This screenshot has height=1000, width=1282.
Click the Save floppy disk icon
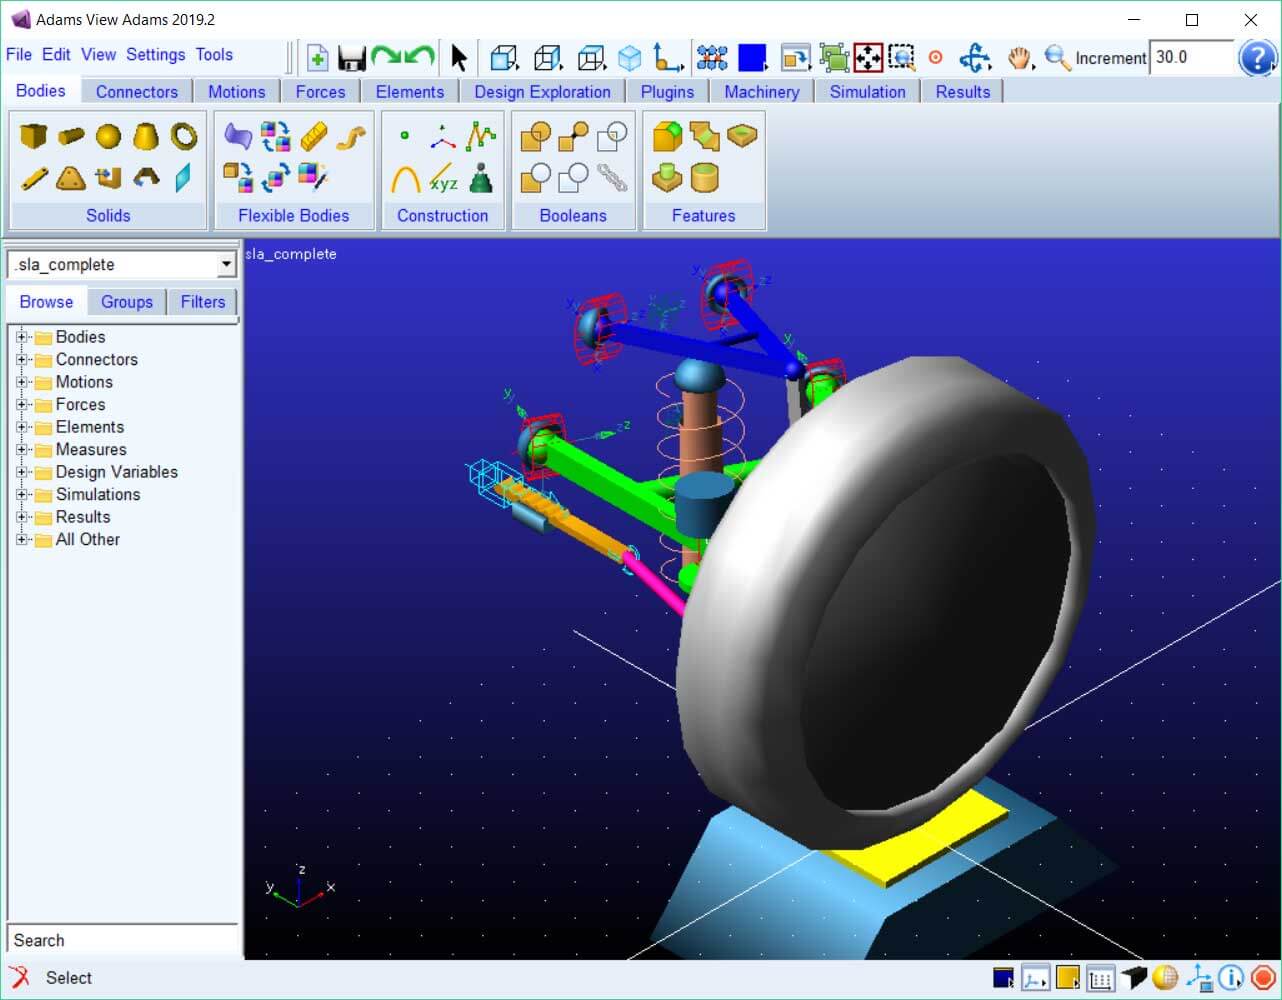(351, 58)
